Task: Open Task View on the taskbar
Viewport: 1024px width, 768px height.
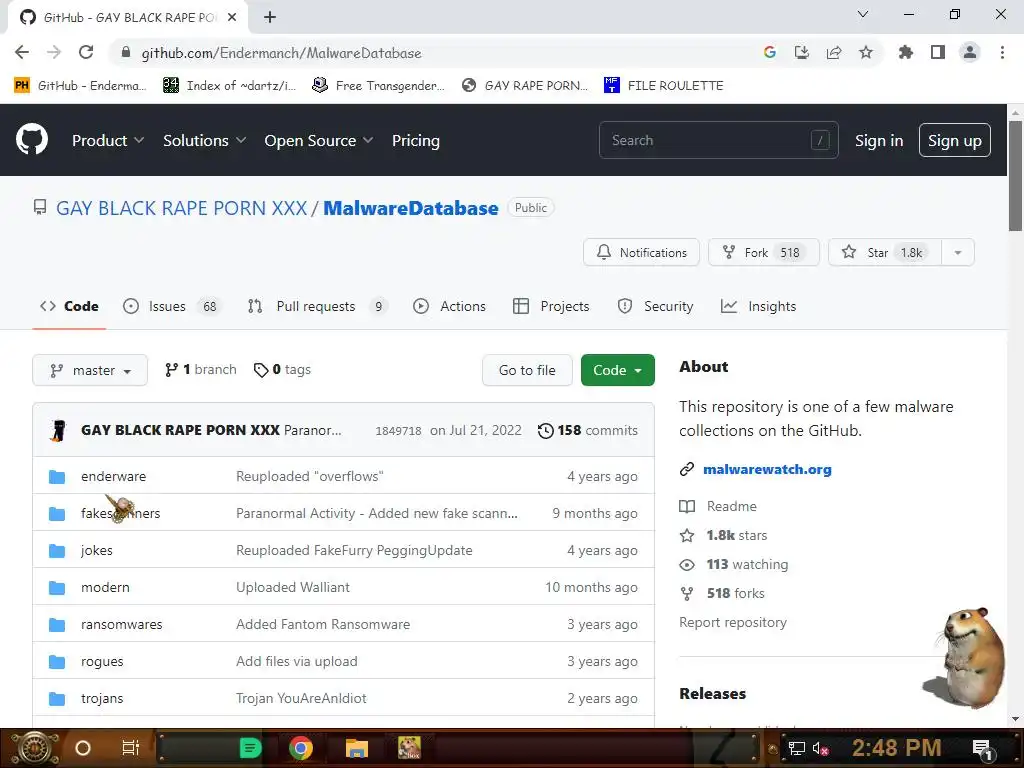Action: (131, 748)
